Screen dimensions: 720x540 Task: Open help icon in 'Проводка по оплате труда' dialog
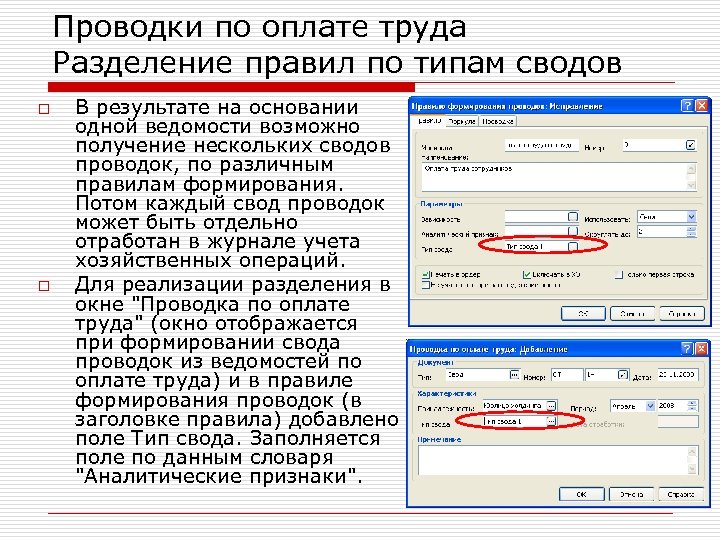(686, 349)
